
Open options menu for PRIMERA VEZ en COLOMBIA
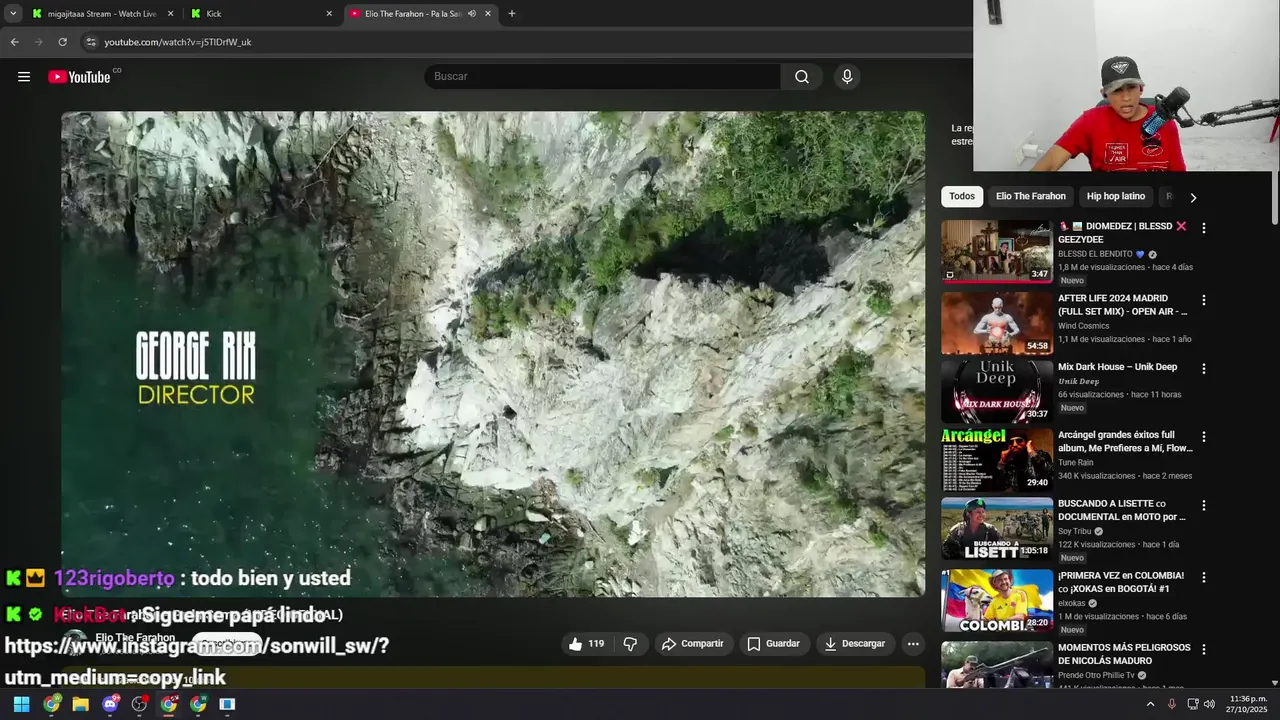(1203, 577)
